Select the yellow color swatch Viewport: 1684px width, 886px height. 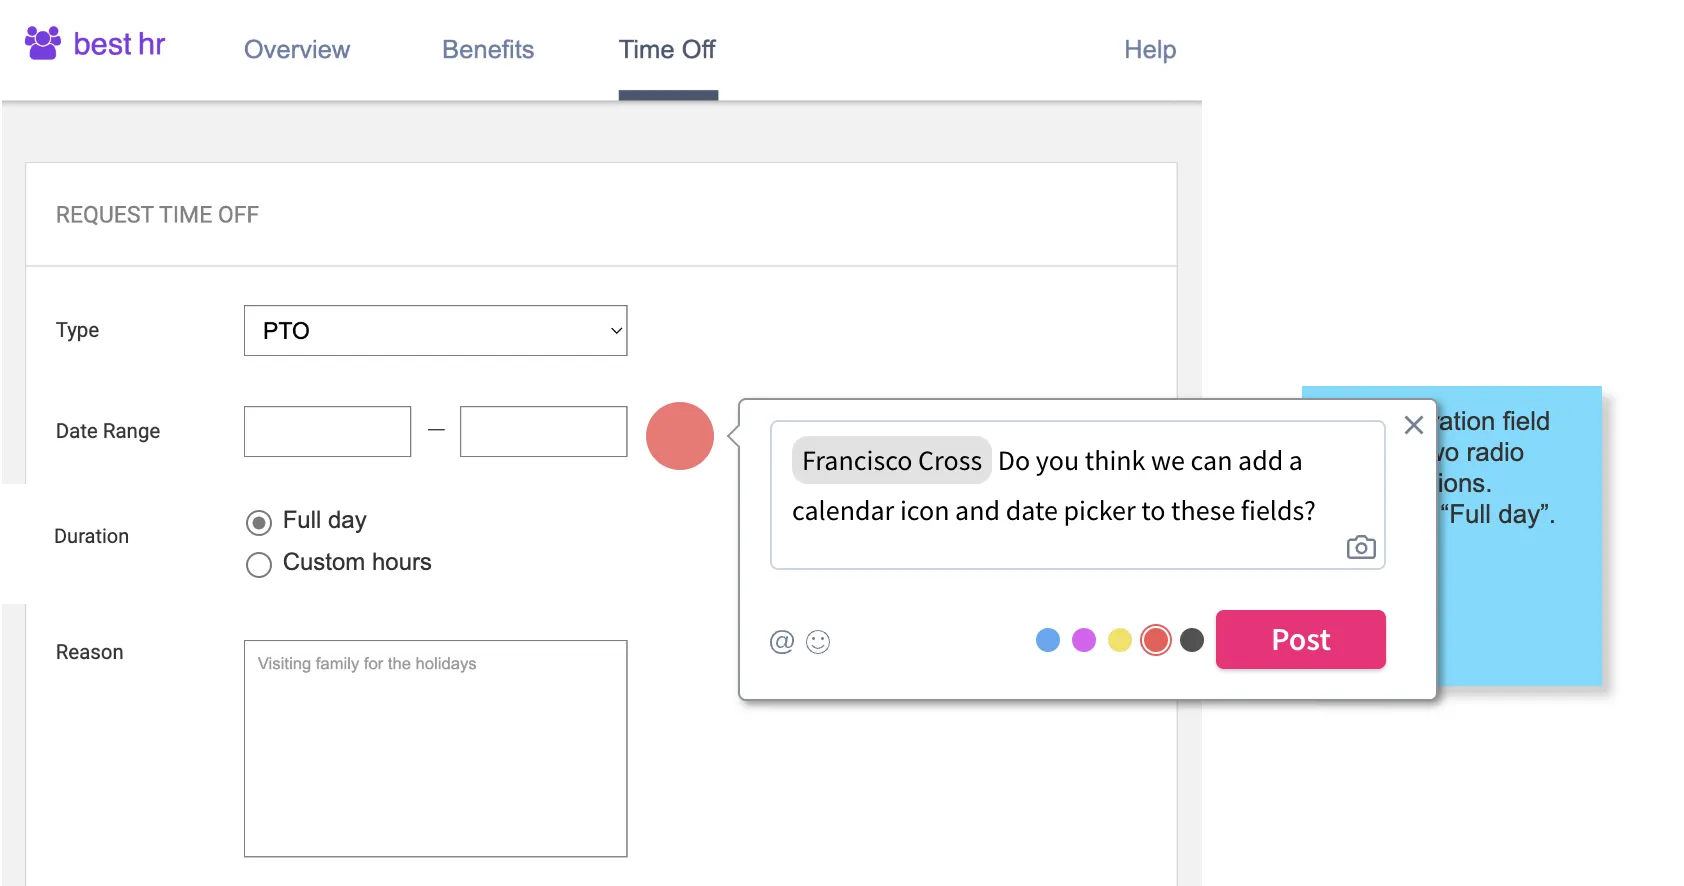point(1120,640)
